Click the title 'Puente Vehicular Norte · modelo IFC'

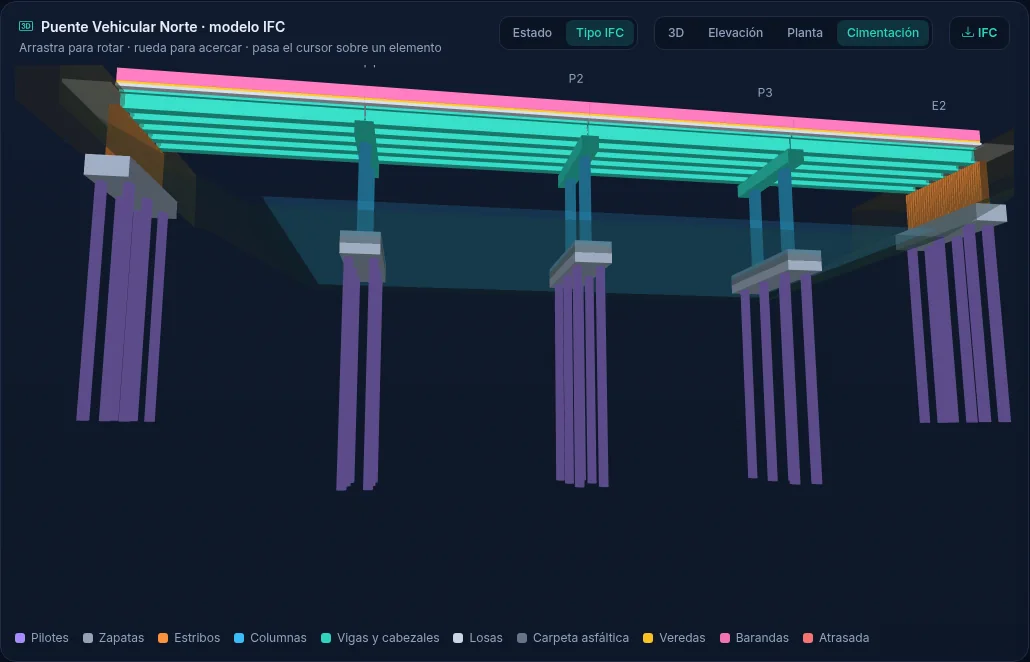(x=163, y=27)
